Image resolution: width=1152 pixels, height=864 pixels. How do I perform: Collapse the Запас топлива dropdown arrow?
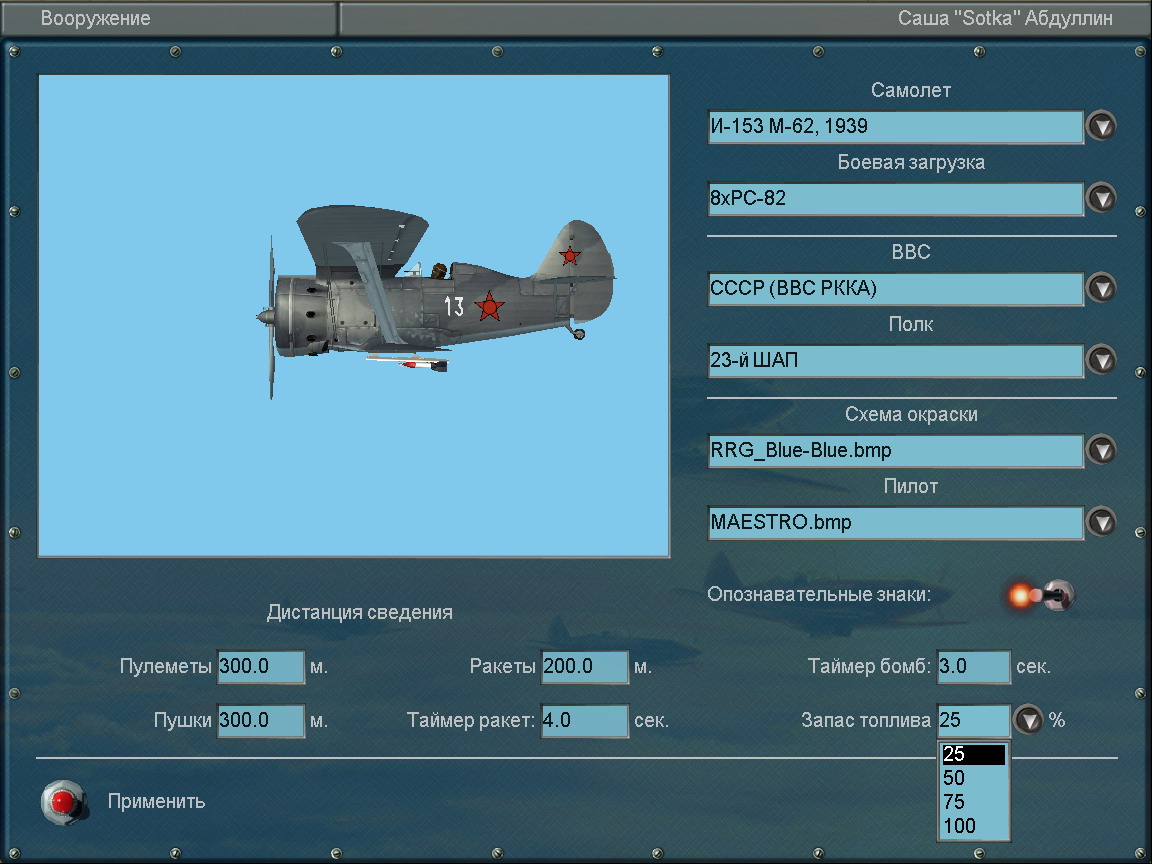point(1028,721)
